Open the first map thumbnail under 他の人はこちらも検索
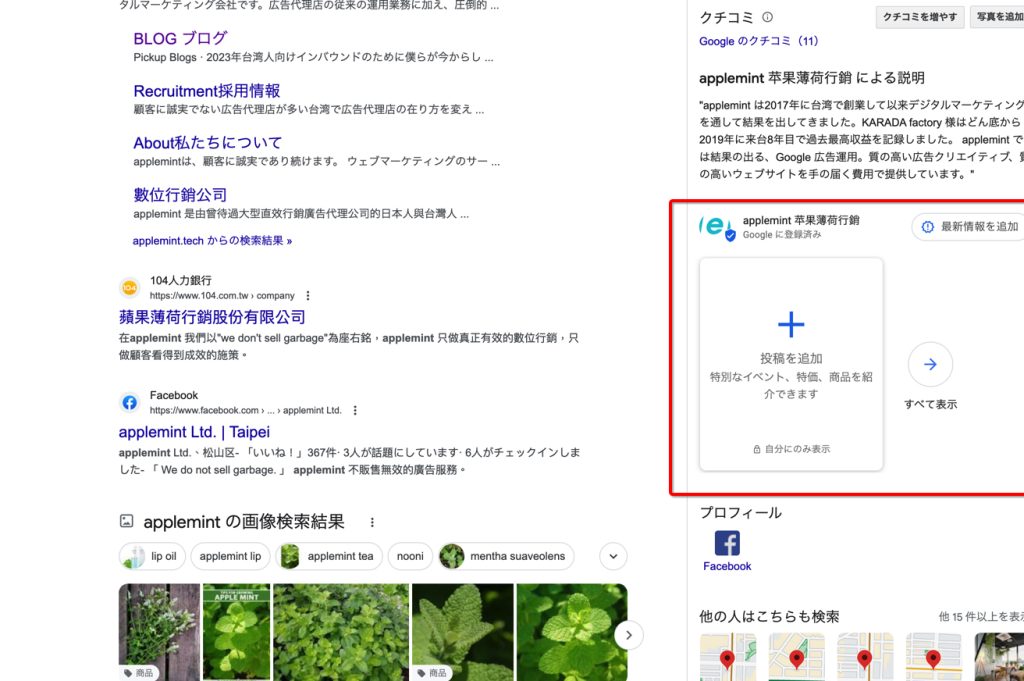The image size is (1024, 681). 728,657
